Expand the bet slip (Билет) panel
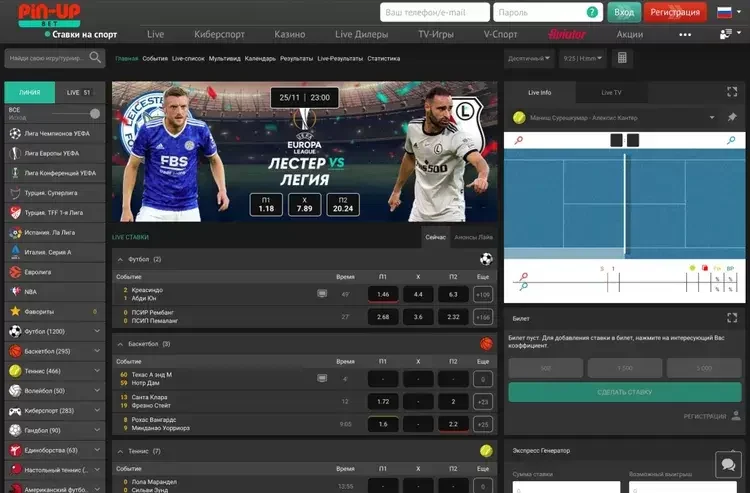 point(732,318)
